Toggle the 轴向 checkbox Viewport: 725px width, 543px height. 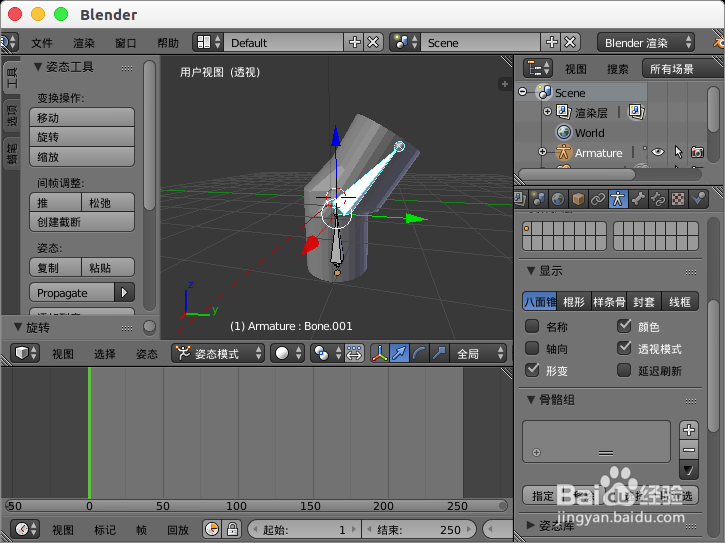coord(532,348)
